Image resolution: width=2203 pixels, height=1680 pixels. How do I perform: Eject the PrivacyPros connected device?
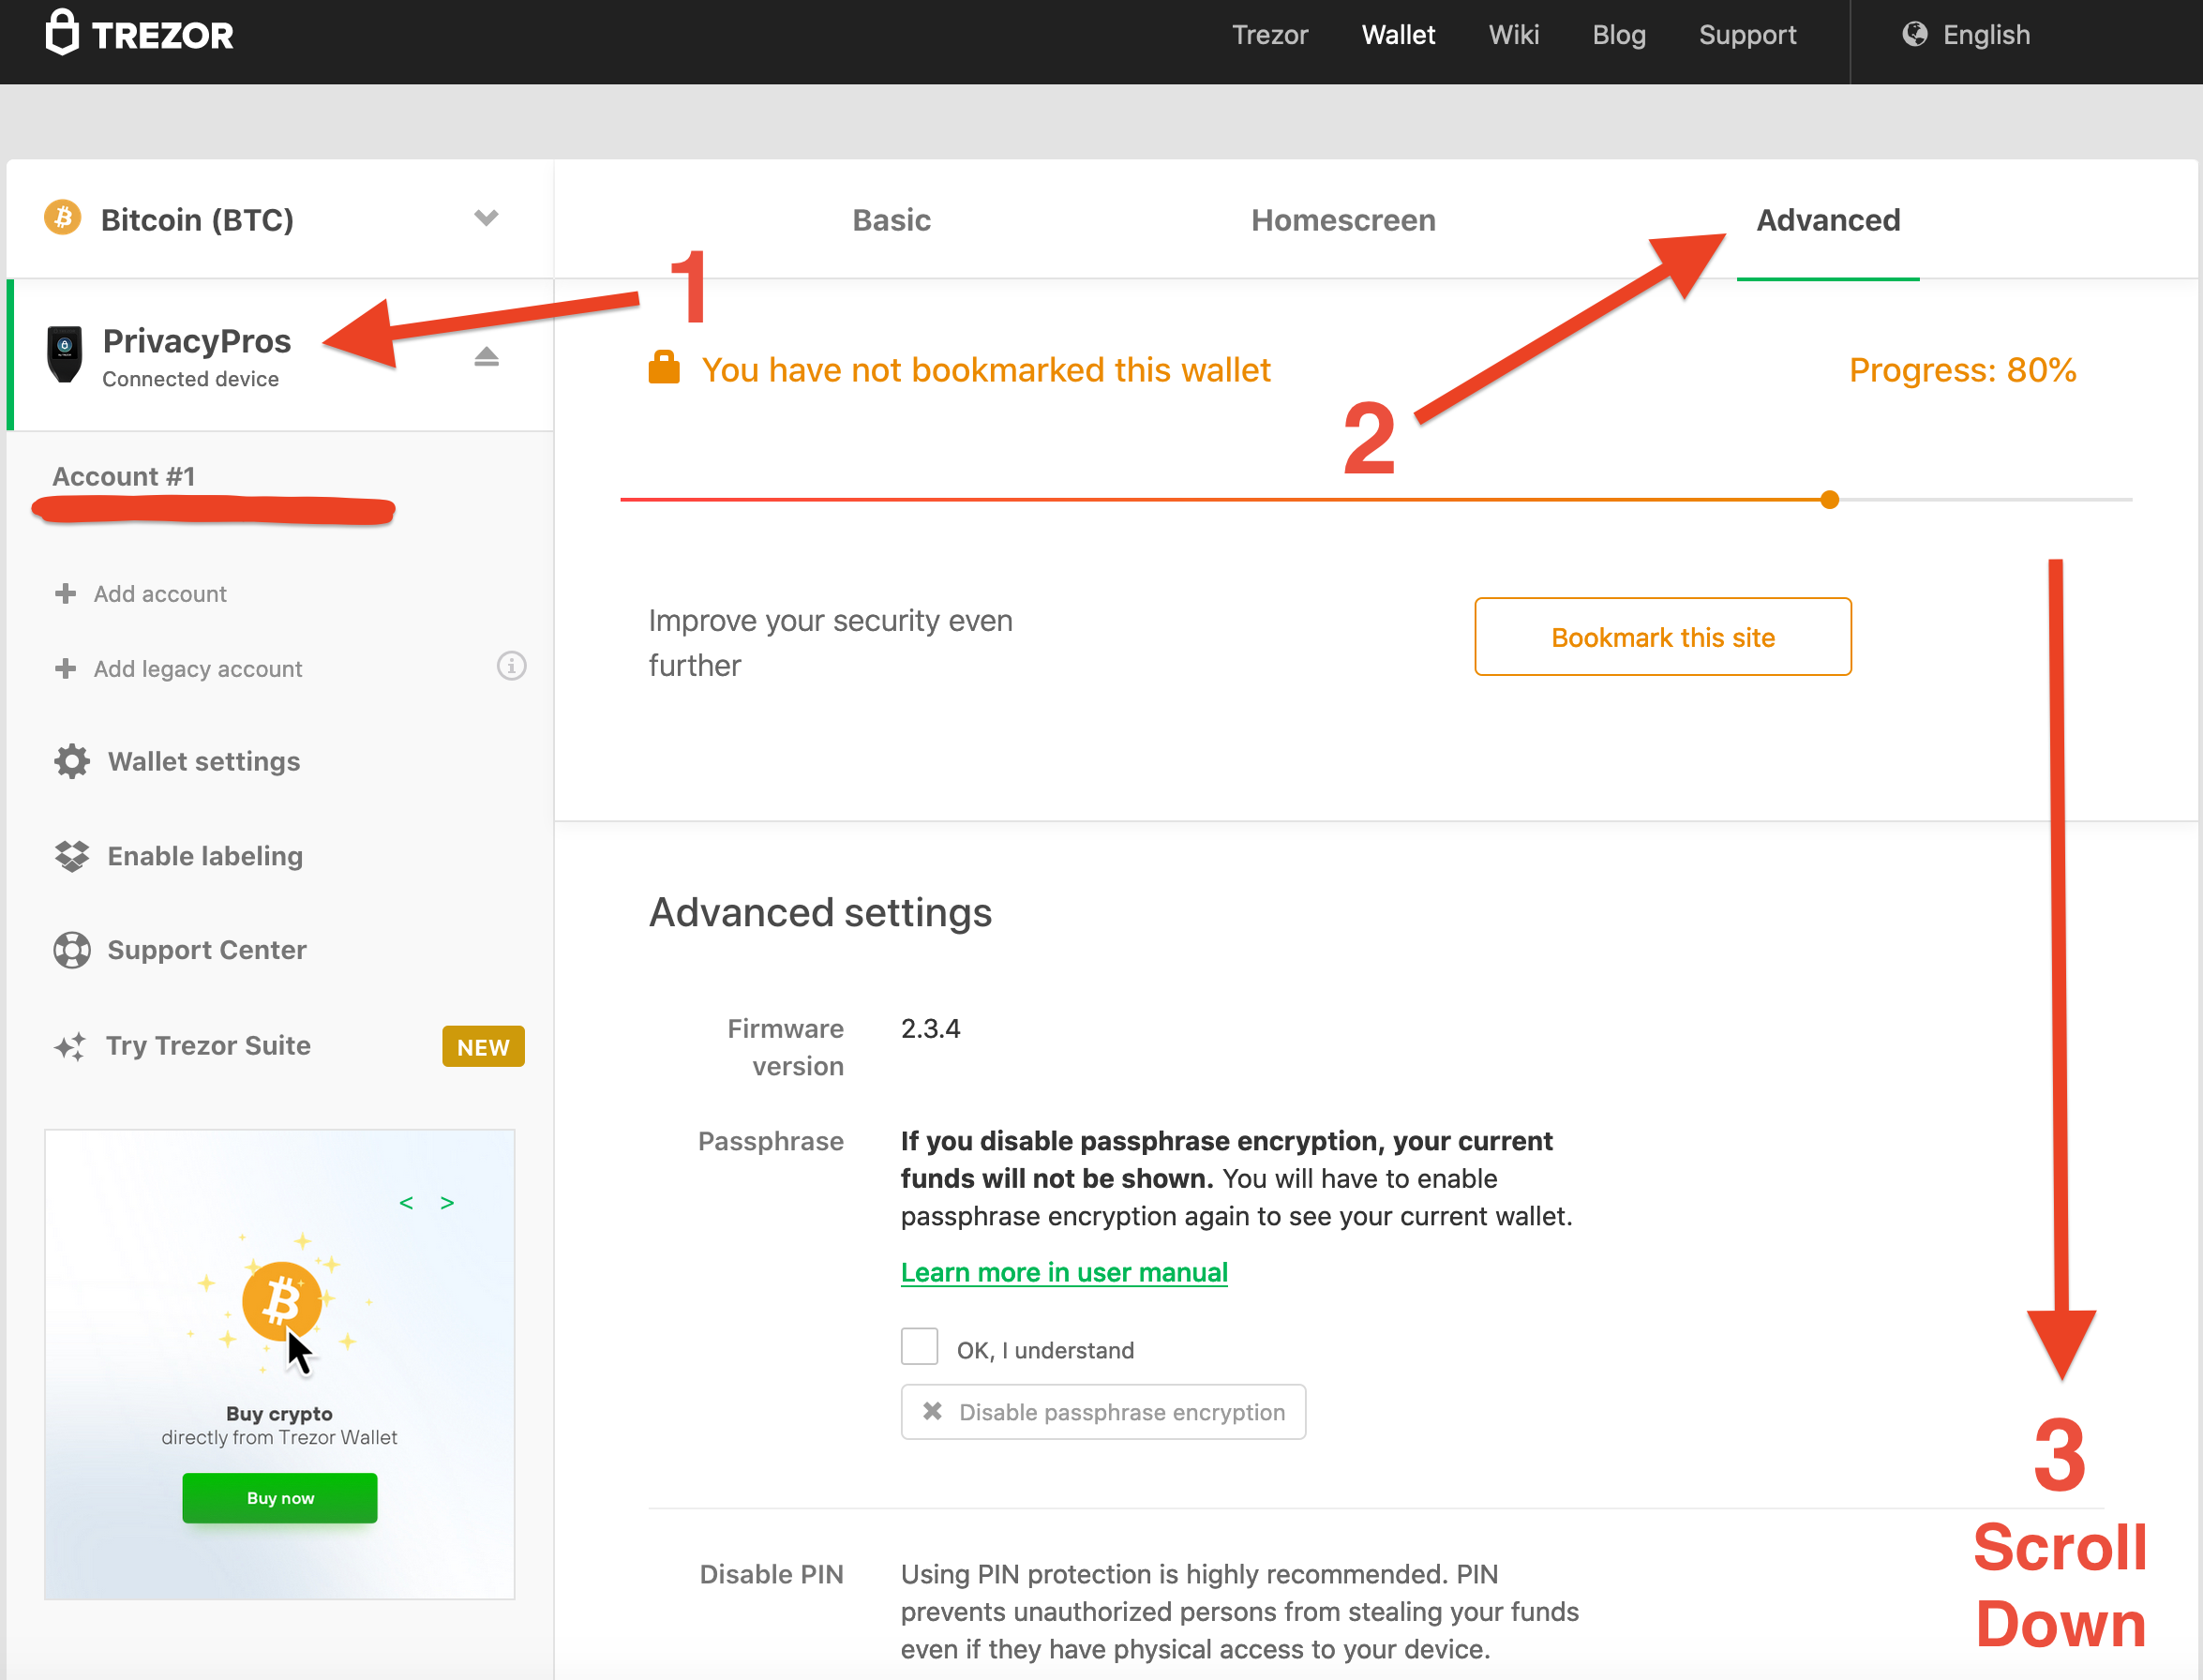(486, 356)
